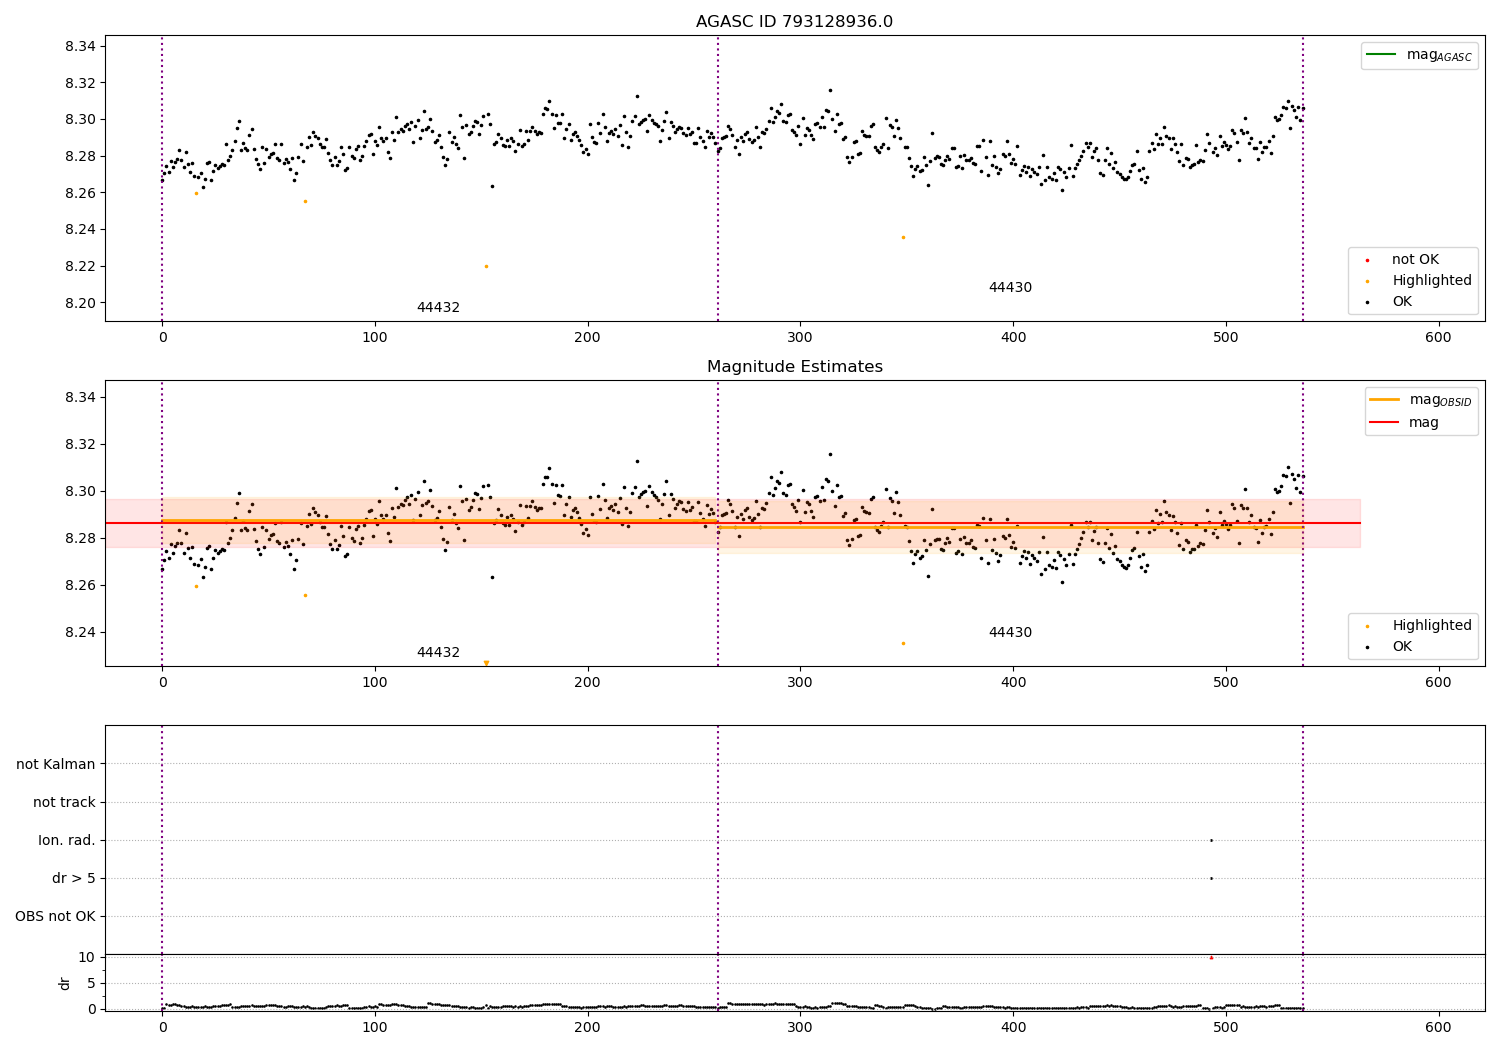
Task: Click 'Highlighted' in the top plot legend
Action: tap(1432, 281)
